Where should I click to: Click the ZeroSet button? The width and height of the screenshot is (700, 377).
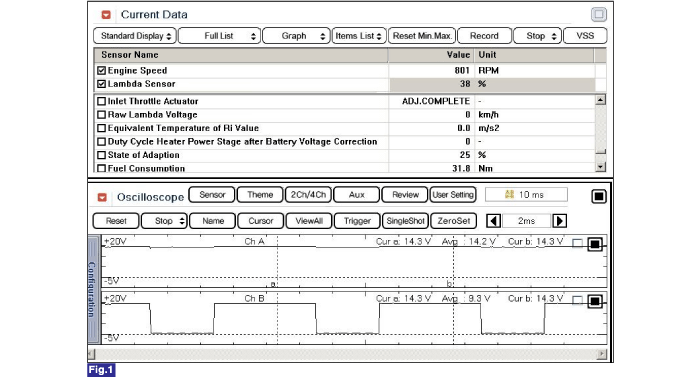(454, 221)
